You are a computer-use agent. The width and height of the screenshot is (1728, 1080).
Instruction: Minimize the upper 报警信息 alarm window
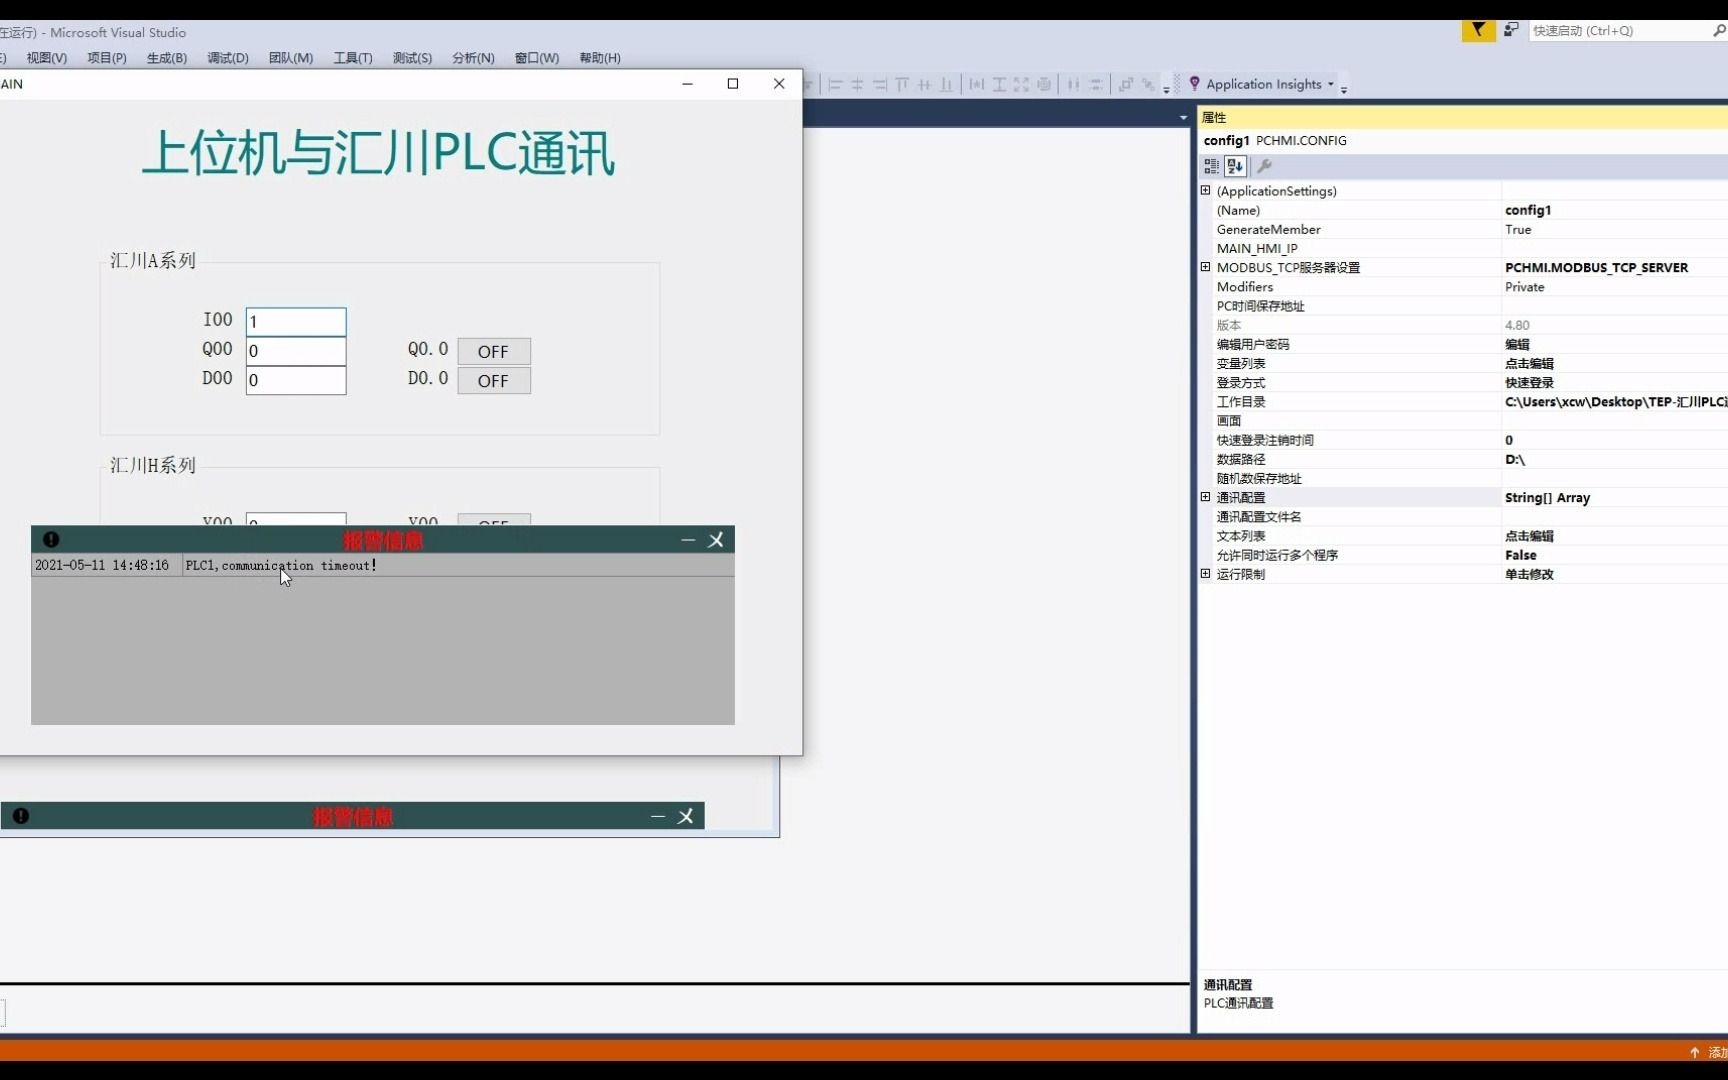tap(688, 540)
